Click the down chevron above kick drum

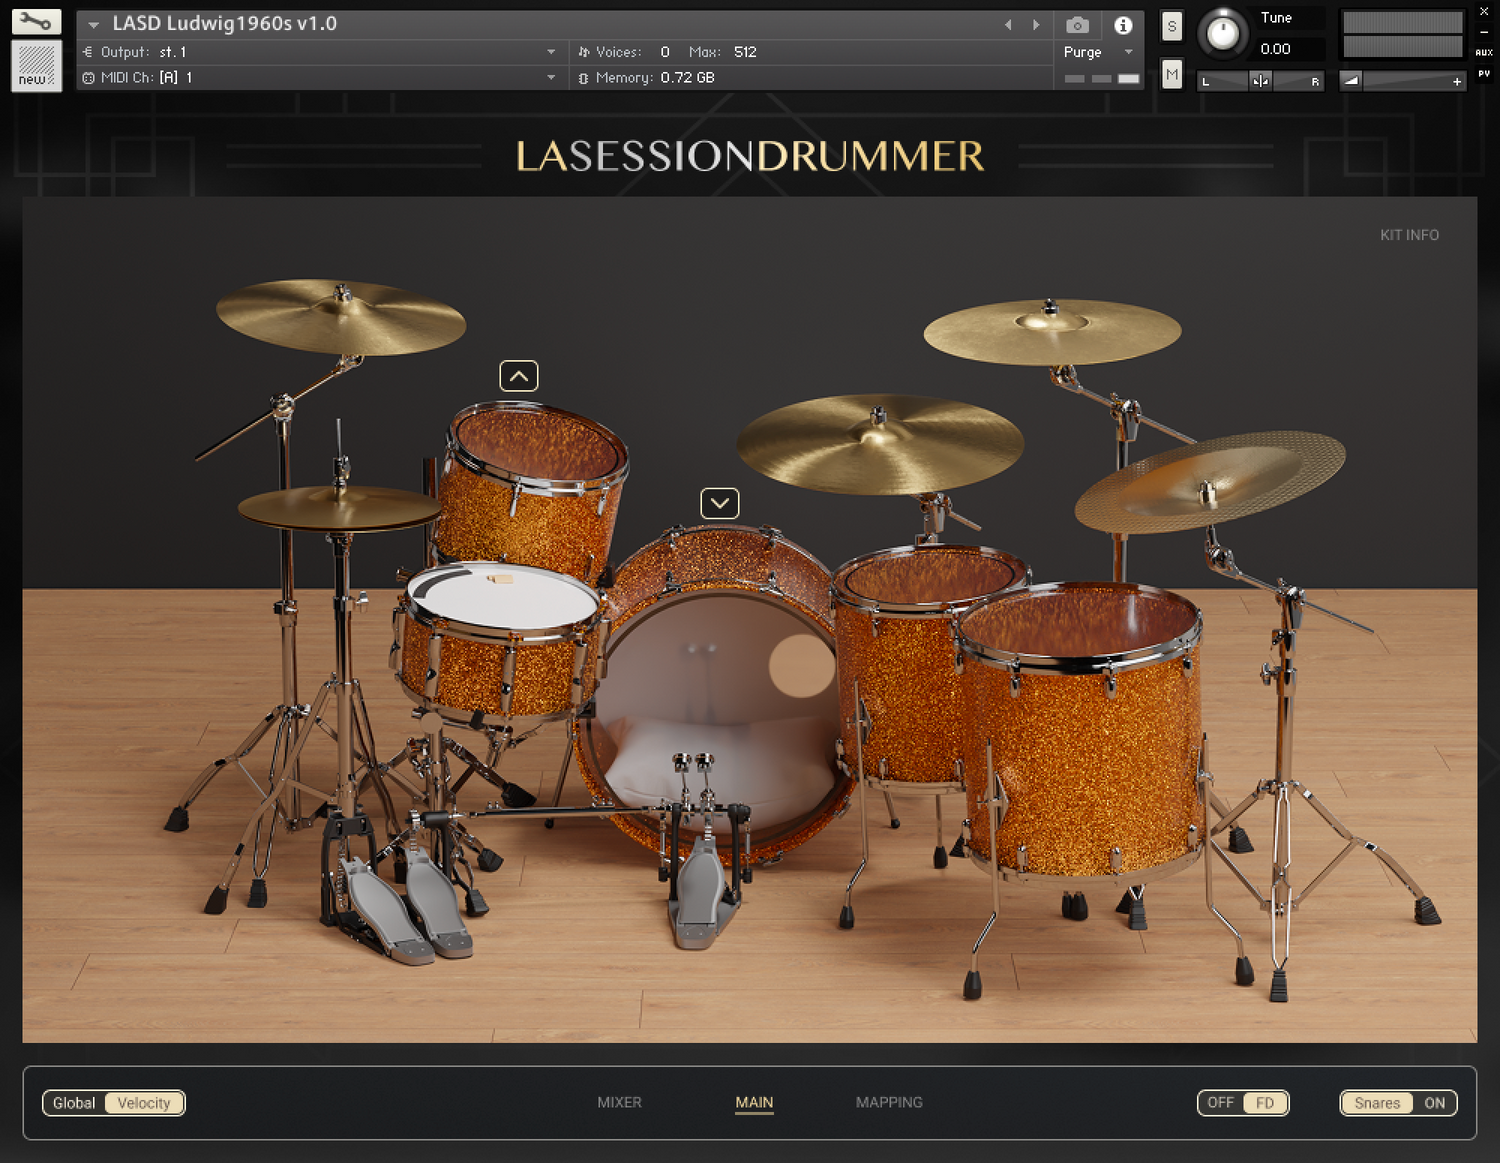(720, 503)
